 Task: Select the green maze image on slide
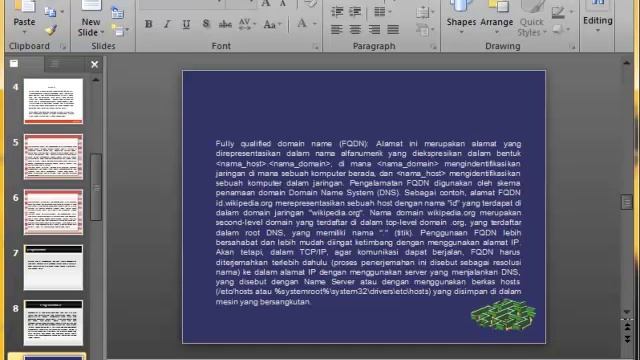(x=503, y=315)
